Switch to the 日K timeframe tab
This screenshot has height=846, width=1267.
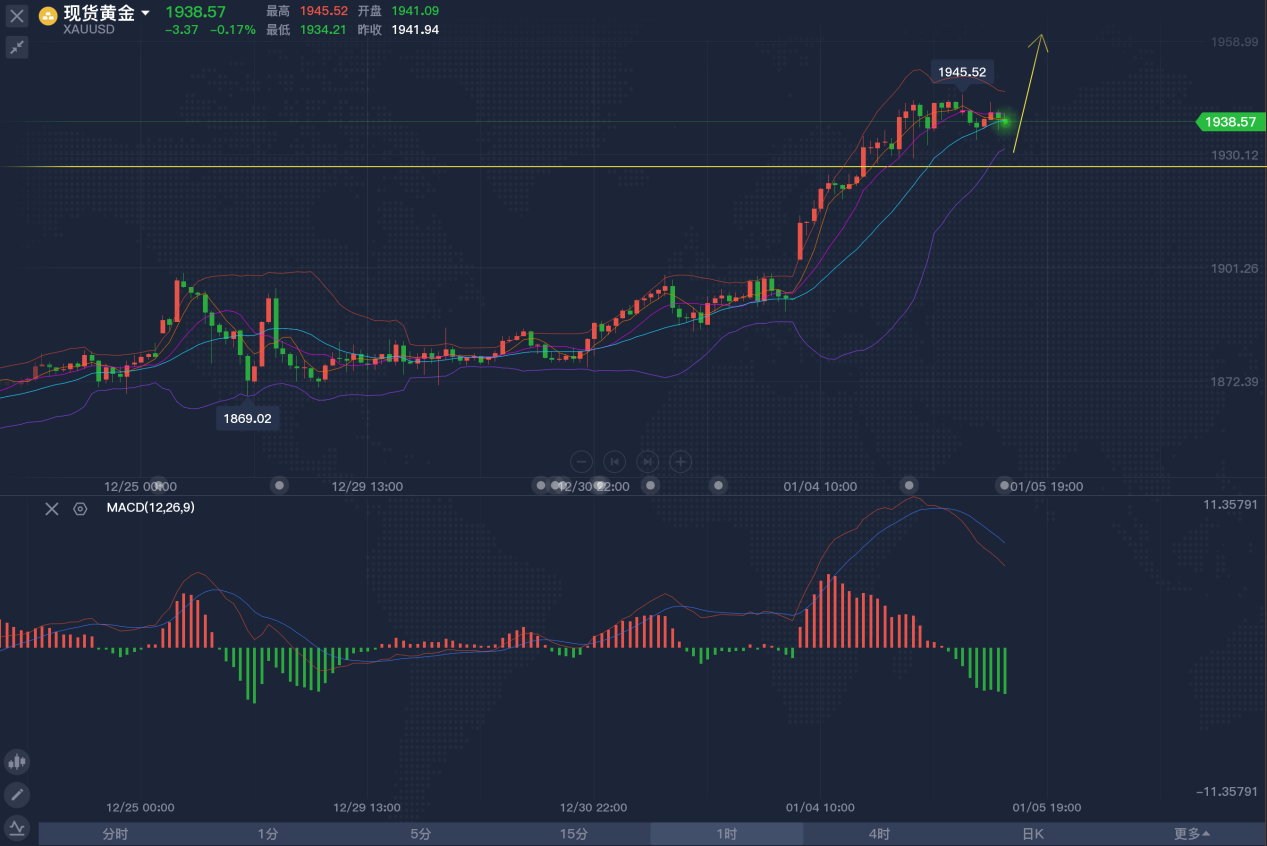click(x=1033, y=834)
